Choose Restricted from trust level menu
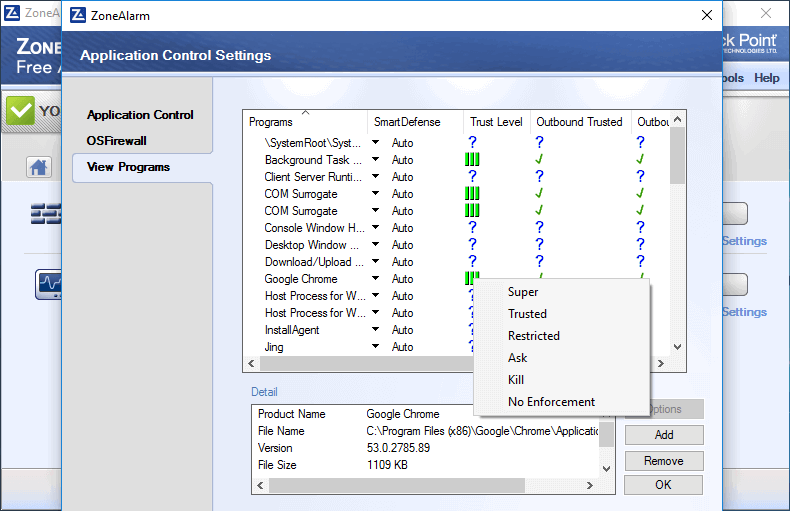 coord(562,336)
